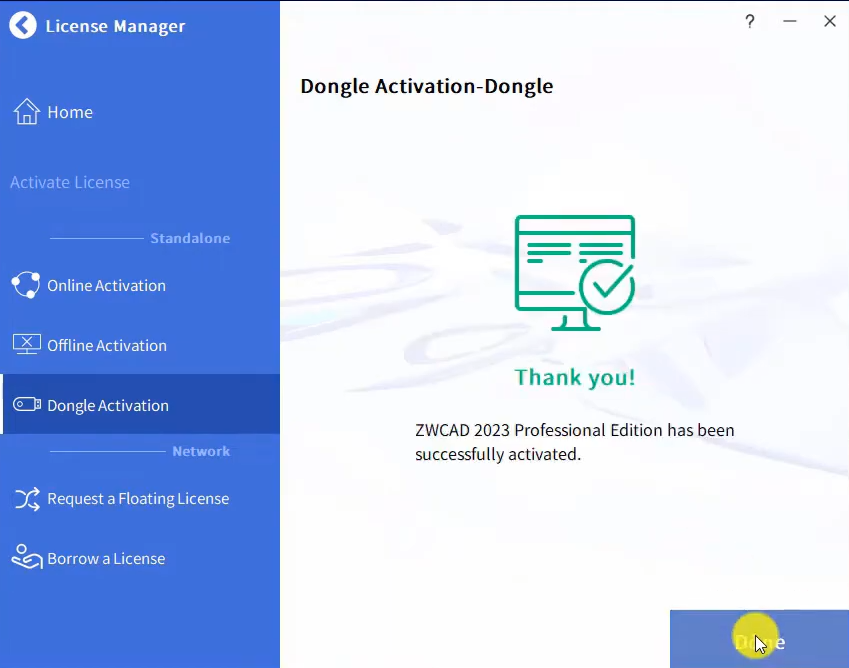Open the Dongle Activation menu item

141,404
